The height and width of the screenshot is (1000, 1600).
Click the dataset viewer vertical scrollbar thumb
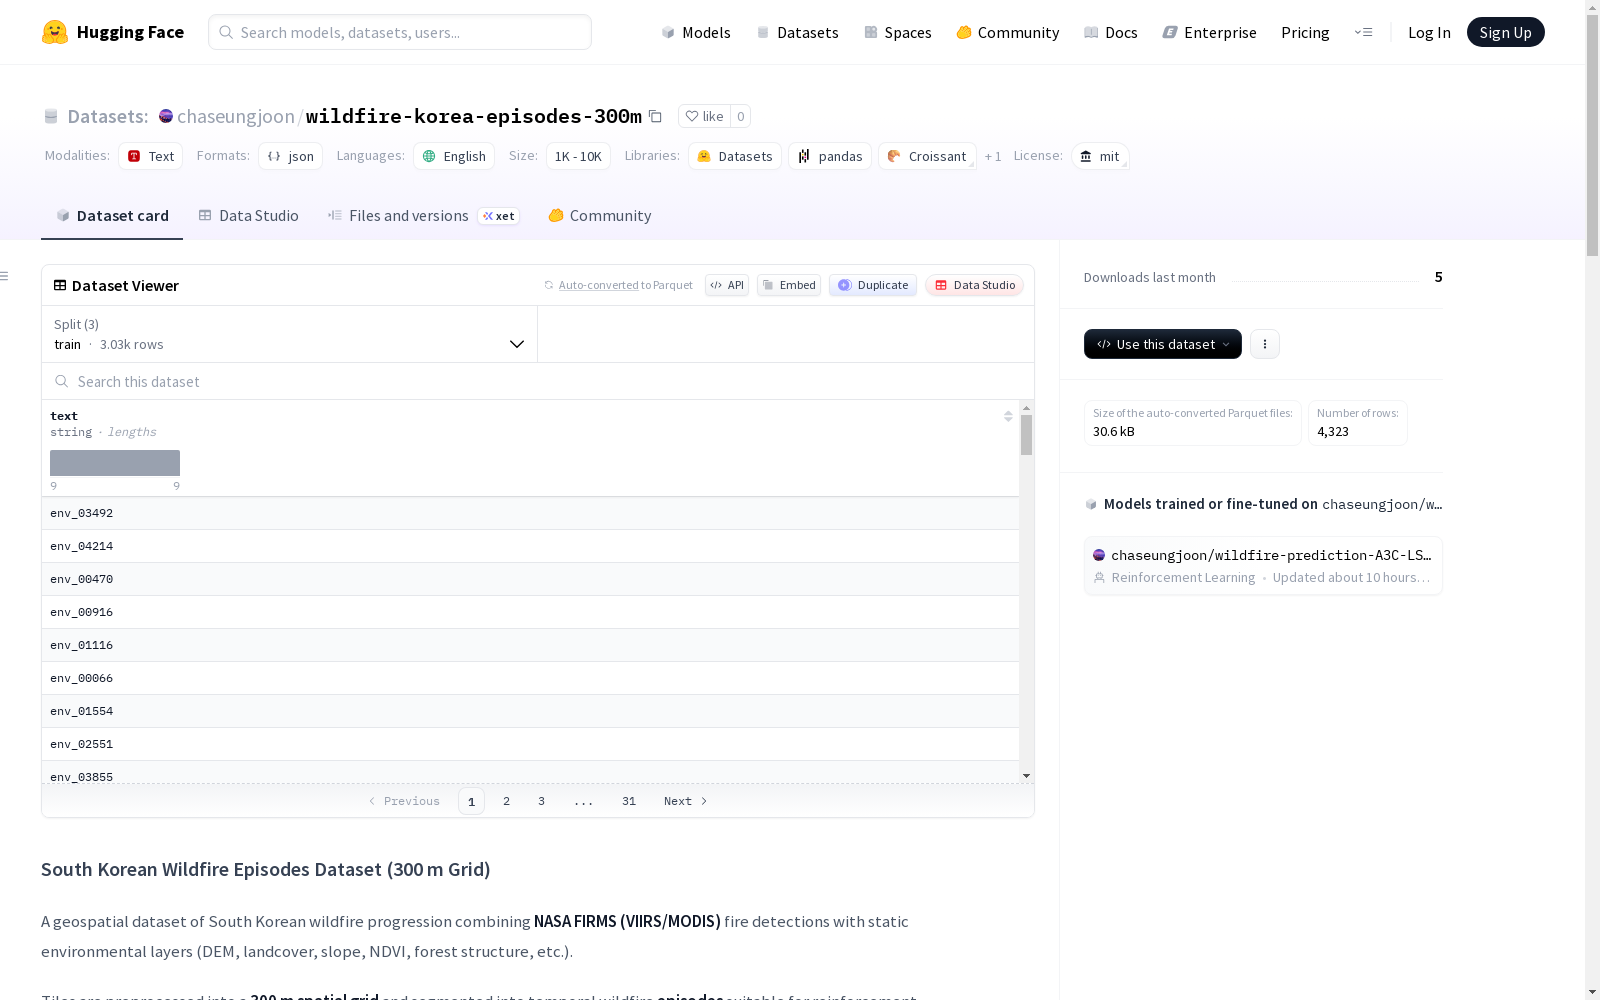click(1026, 436)
